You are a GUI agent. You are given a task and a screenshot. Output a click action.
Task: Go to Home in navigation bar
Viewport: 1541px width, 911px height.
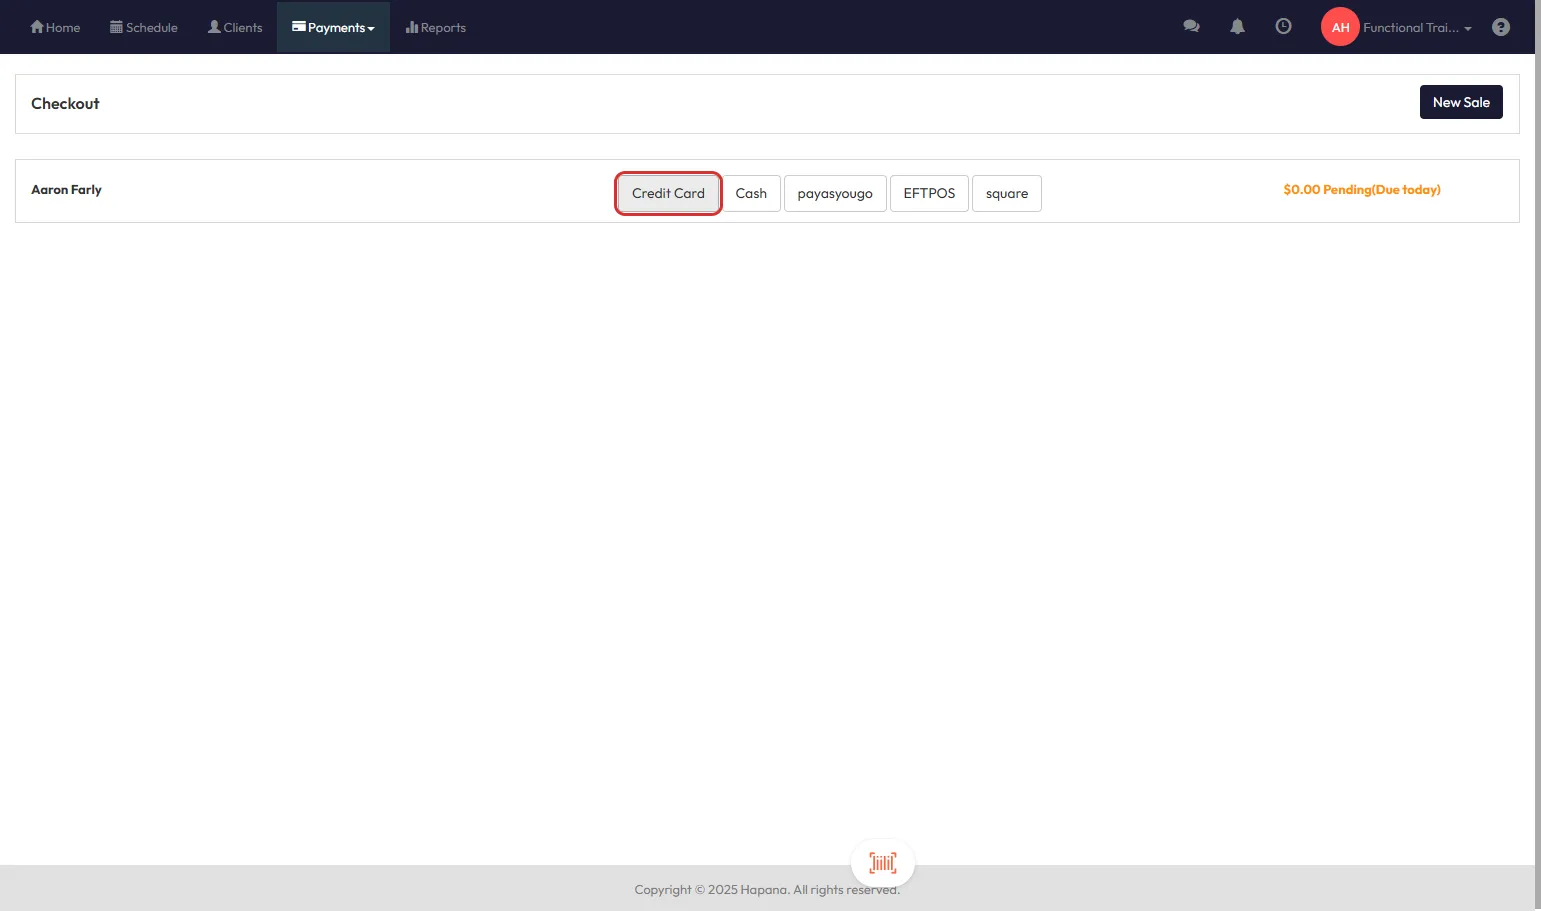[x=55, y=27]
